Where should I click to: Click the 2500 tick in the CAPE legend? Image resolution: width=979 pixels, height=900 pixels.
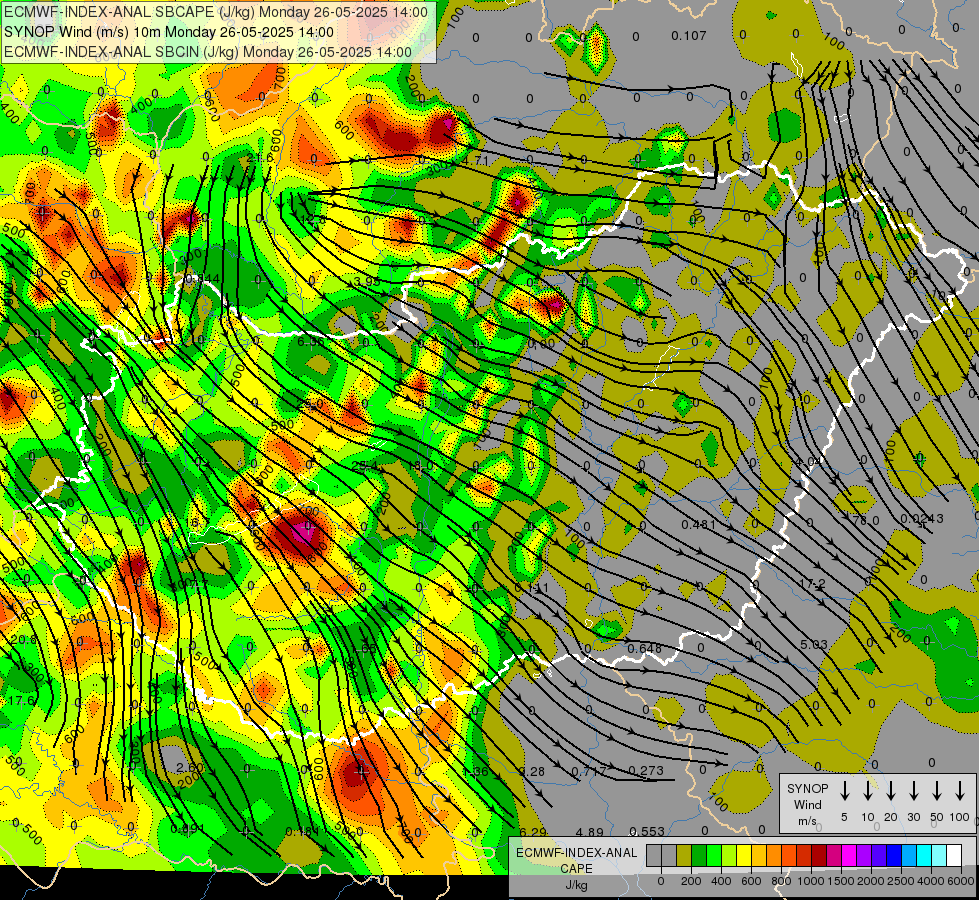[901, 881]
